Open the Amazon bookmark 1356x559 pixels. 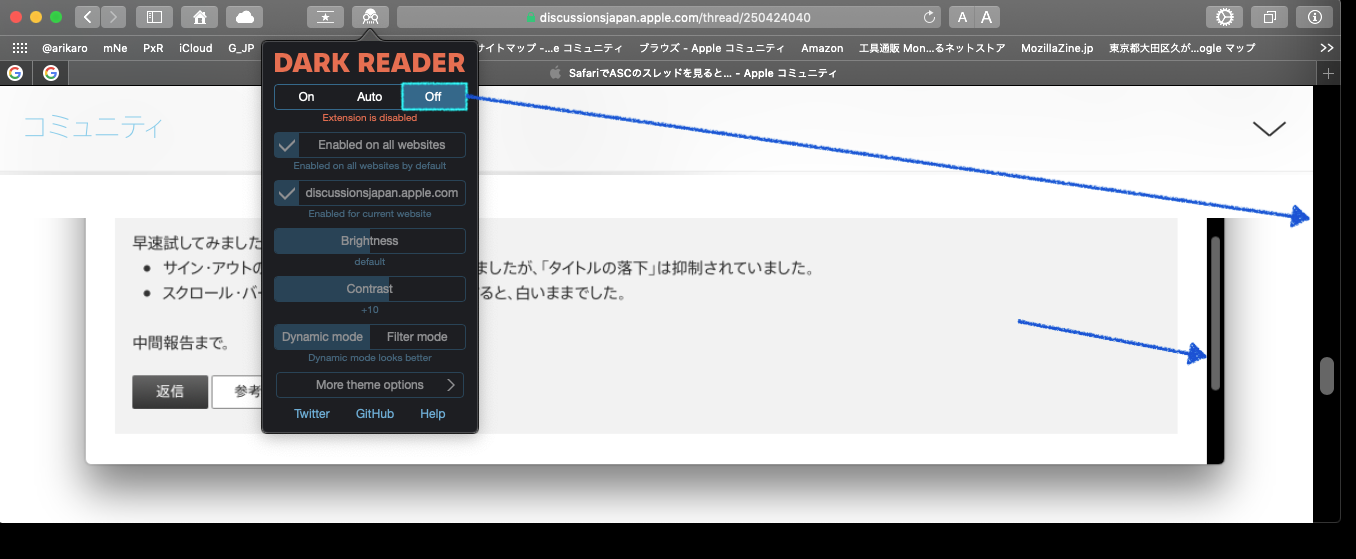coord(822,47)
